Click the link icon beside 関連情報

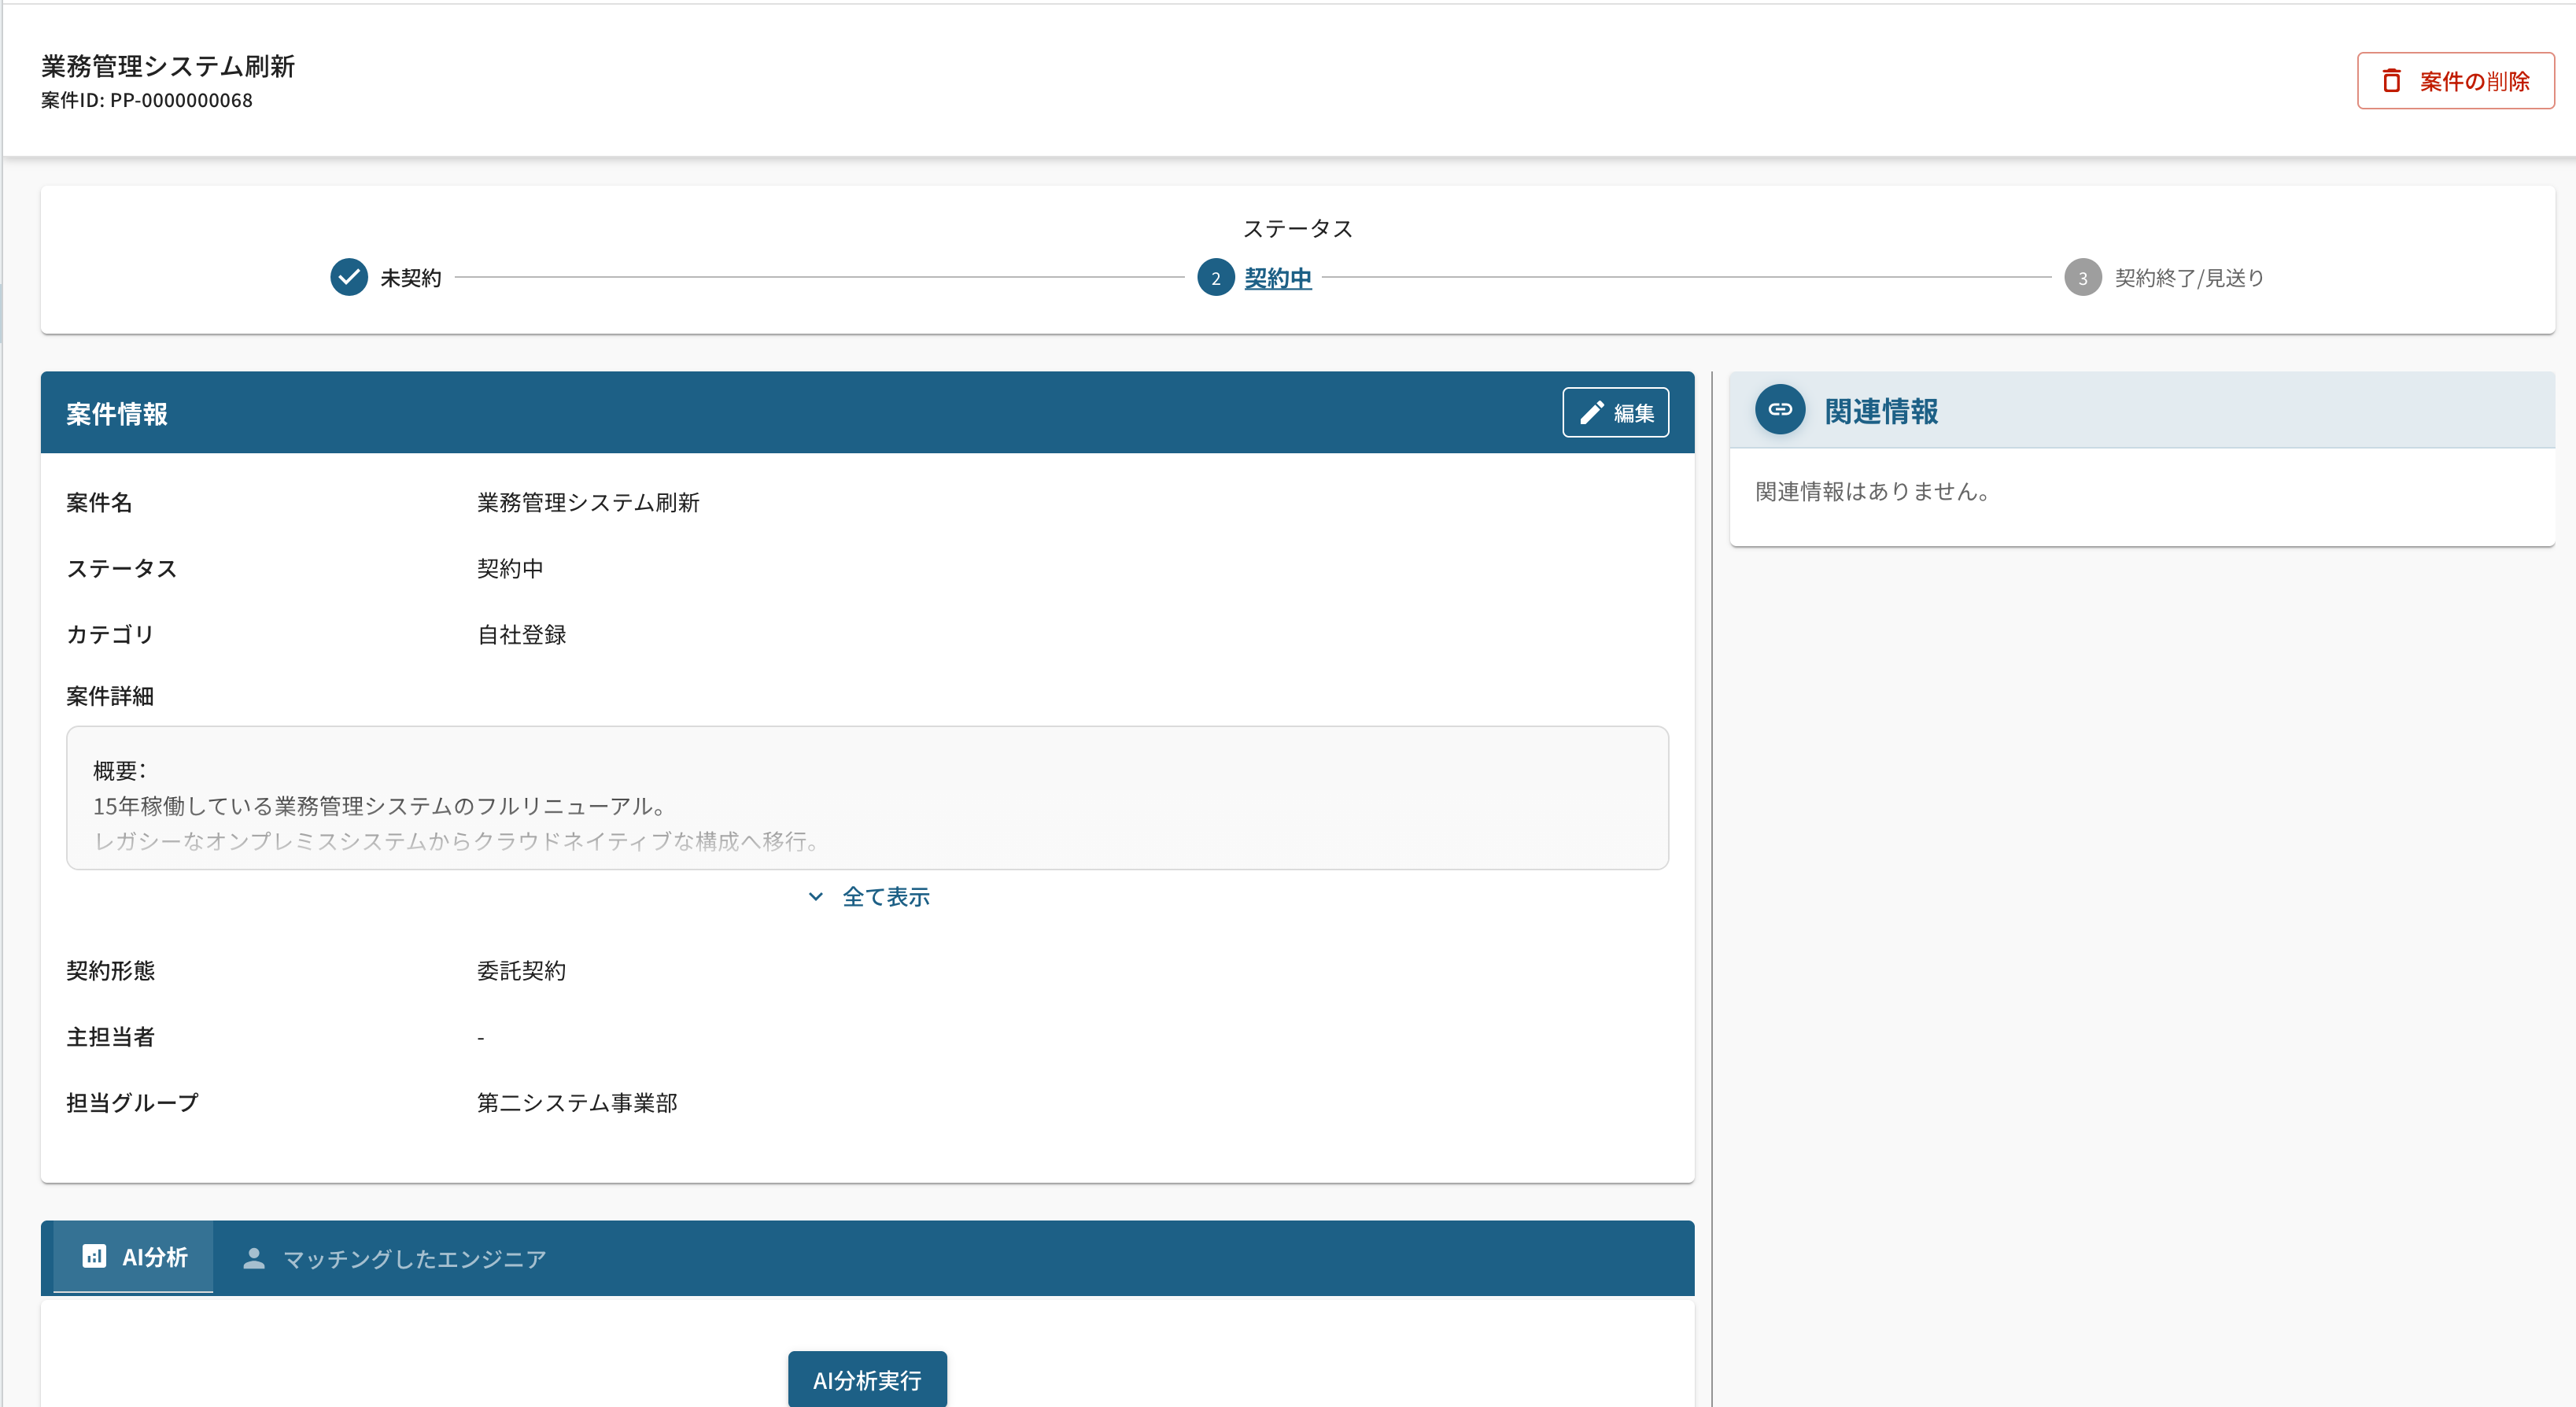pos(1780,410)
